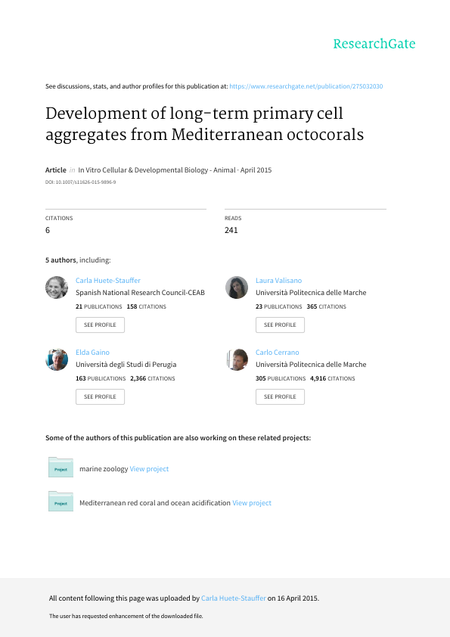See profile of Carlo Cerrano
450x637 pixels.
280,397
